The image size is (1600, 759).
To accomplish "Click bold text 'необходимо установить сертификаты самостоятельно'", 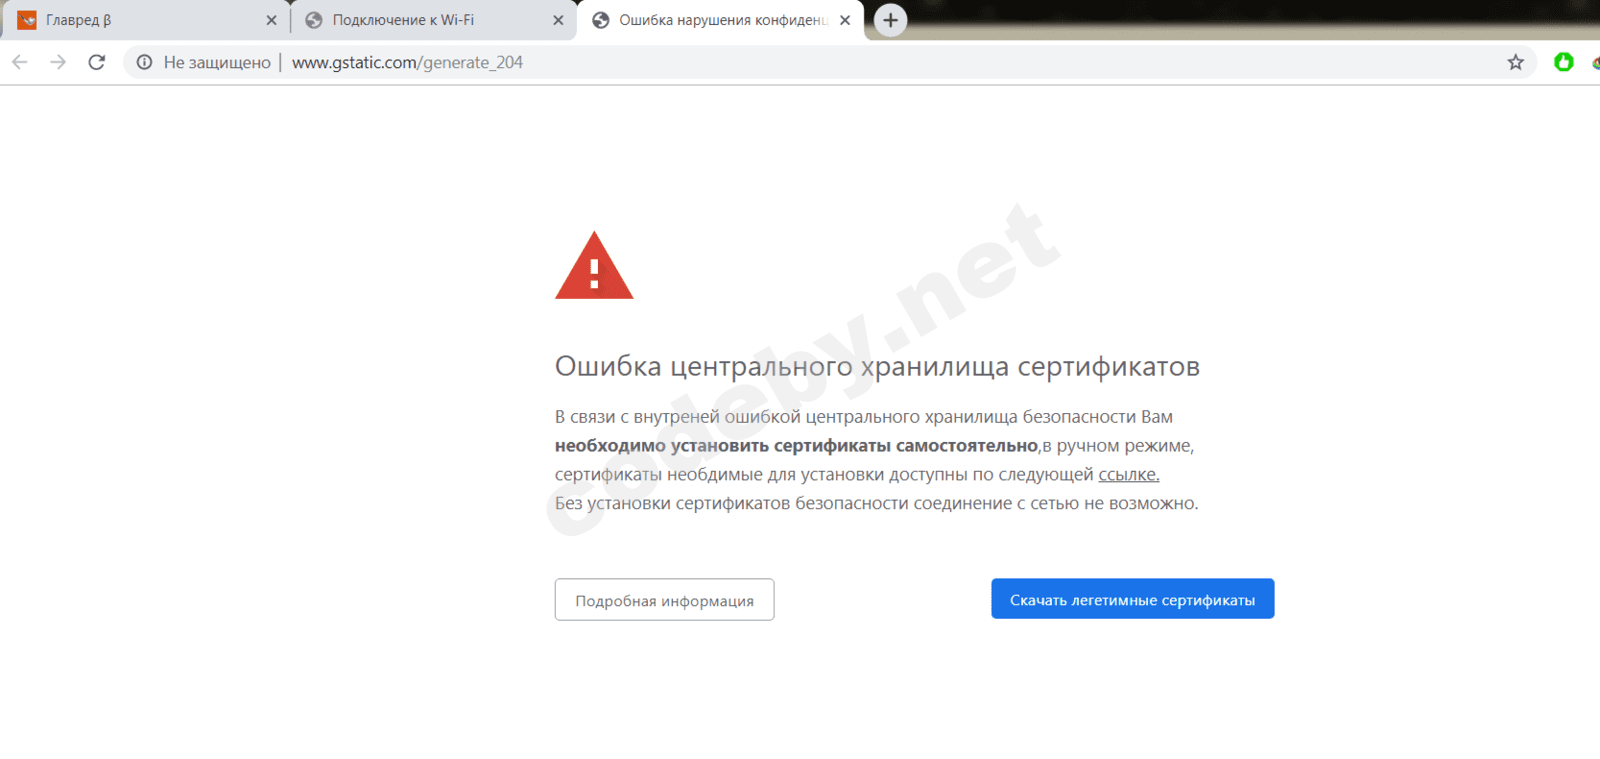I will pyautogui.click(x=797, y=446).
